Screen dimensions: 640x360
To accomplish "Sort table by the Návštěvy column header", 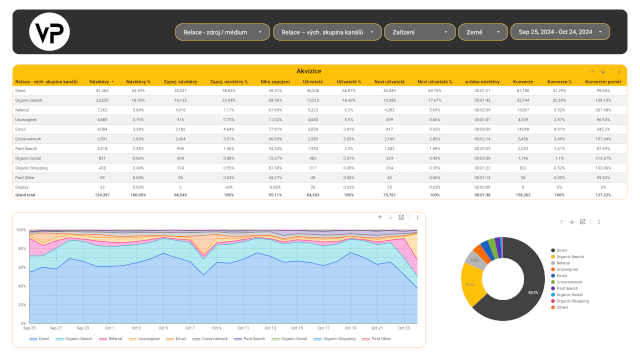I will 100,82.
